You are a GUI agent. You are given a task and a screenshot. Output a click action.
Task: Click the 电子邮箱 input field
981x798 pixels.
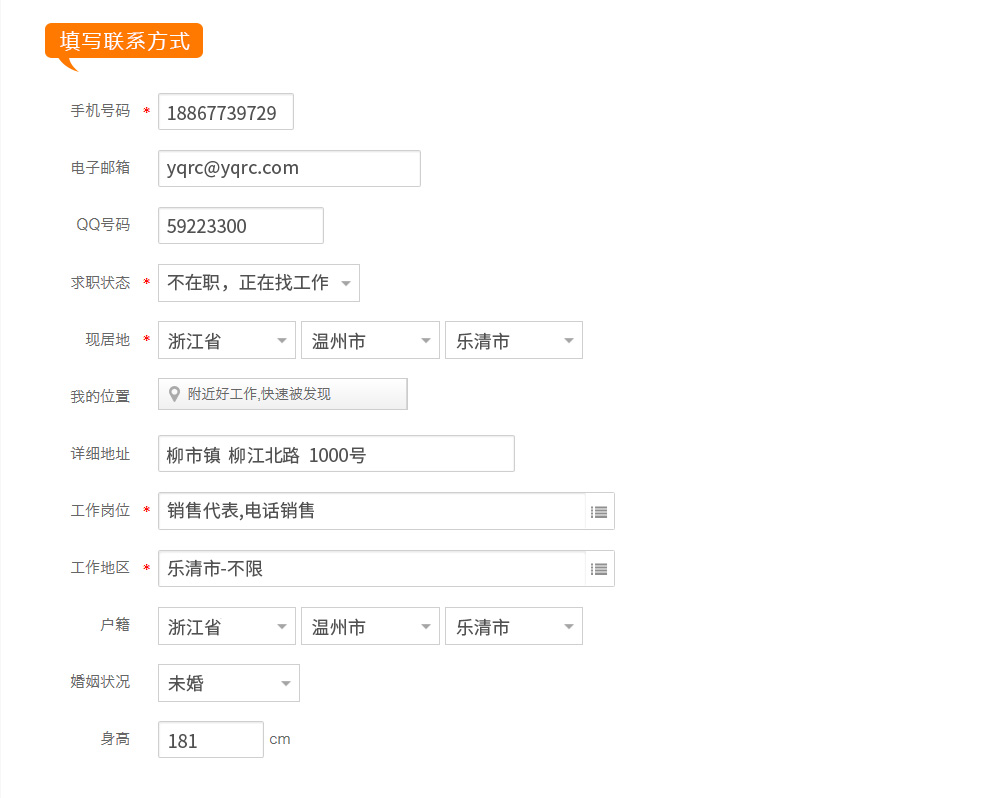289,168
